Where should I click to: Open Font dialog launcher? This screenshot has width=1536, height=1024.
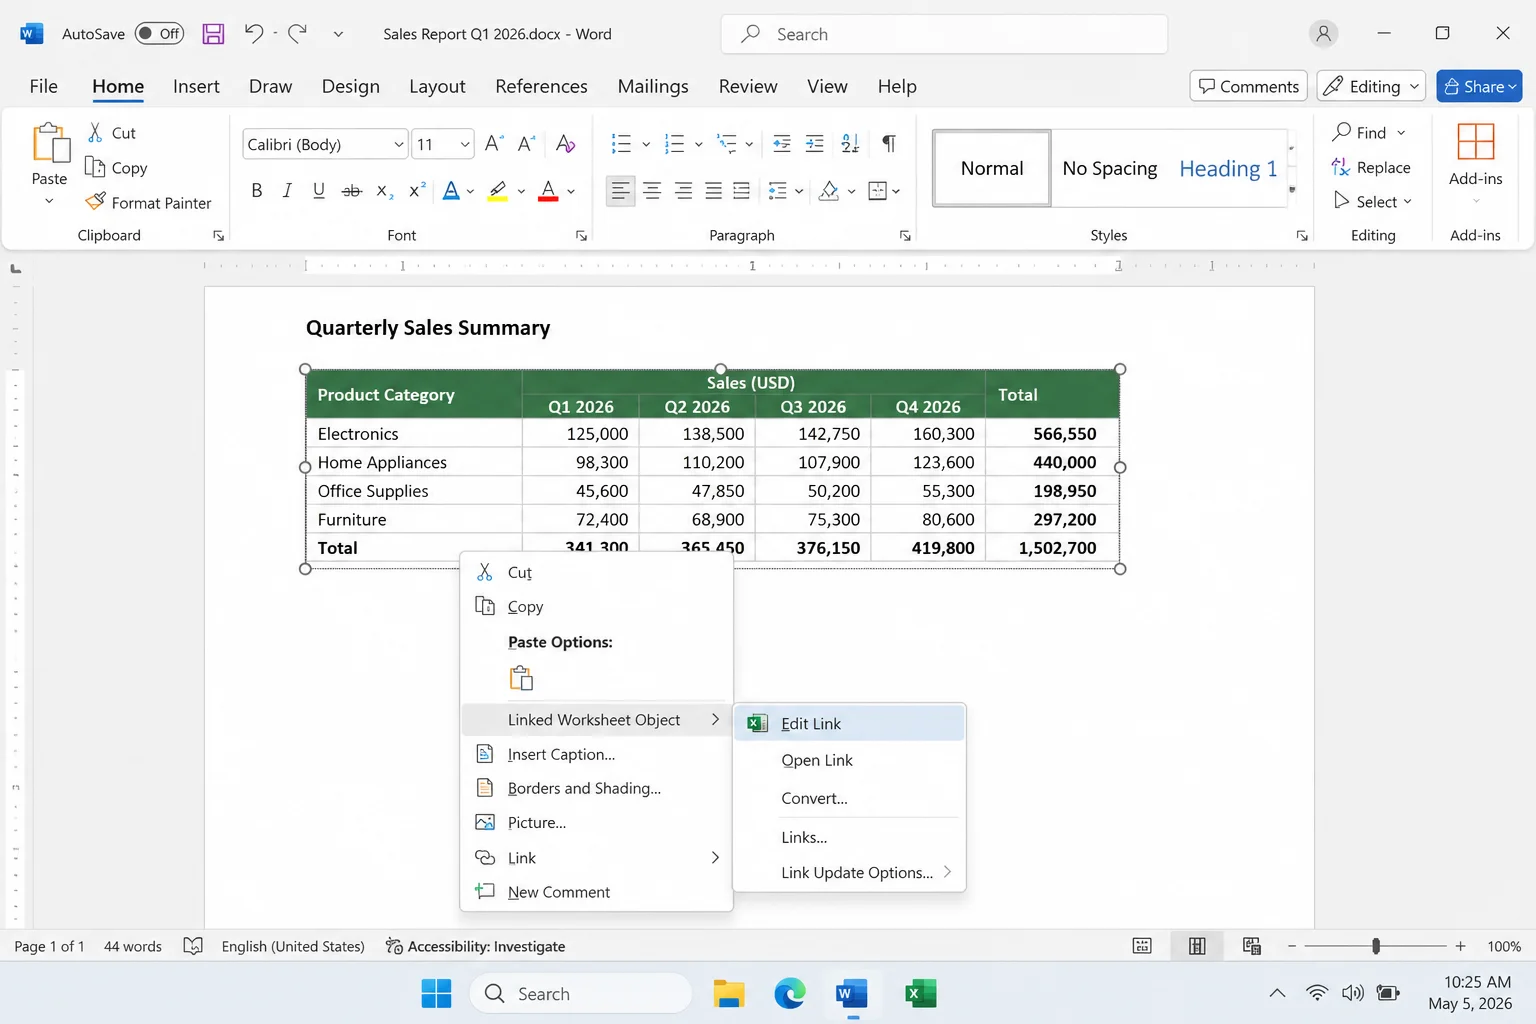(581, 236)
